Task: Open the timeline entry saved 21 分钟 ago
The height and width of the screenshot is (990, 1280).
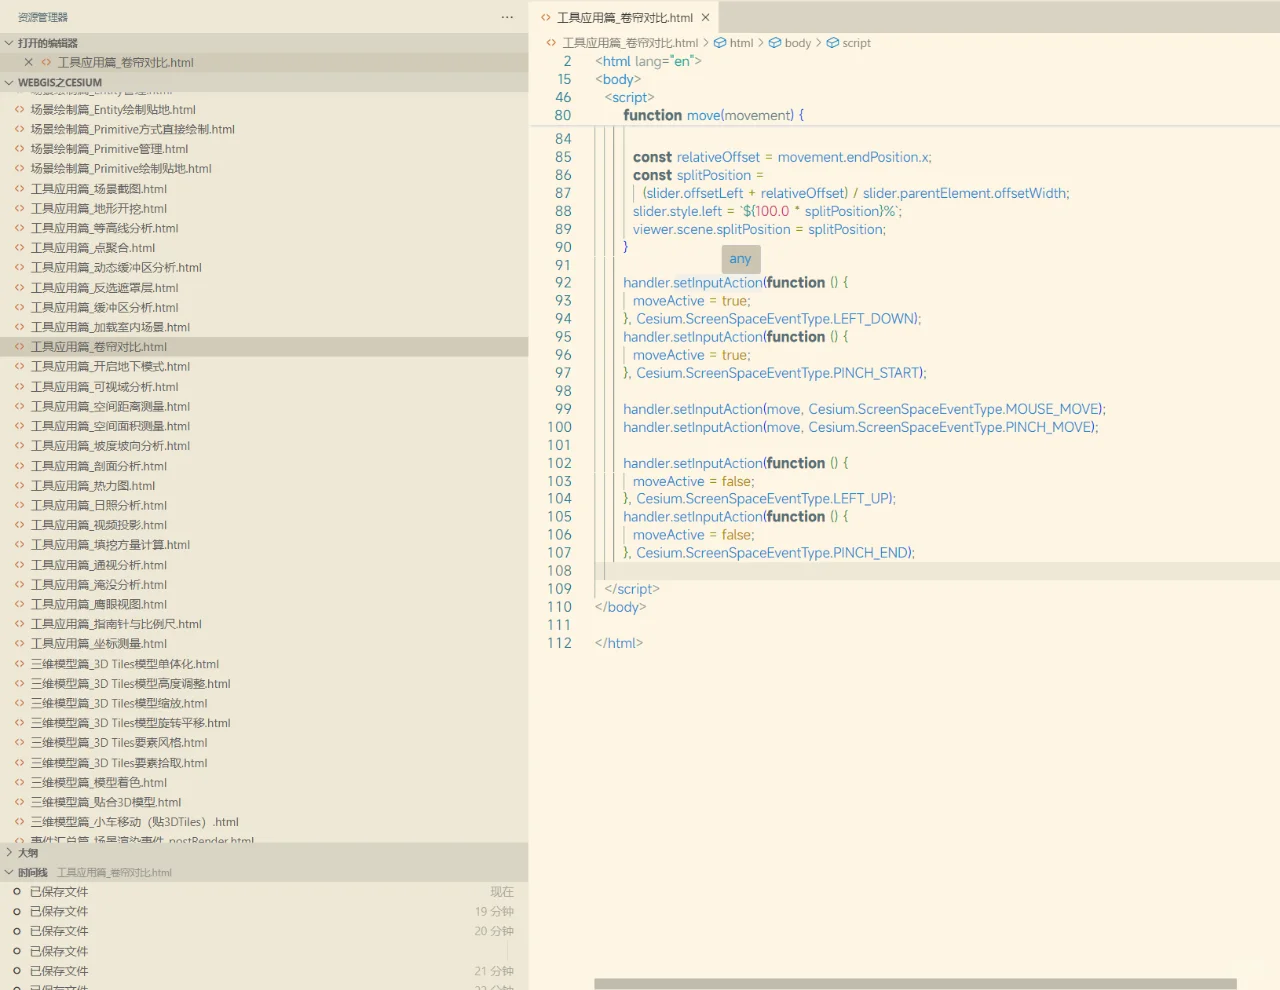Action: point(264,971)
